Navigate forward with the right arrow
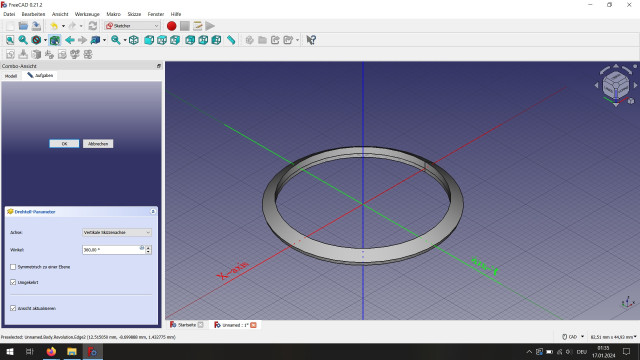Screen dimensions: 640x360 tap(82, 40)
